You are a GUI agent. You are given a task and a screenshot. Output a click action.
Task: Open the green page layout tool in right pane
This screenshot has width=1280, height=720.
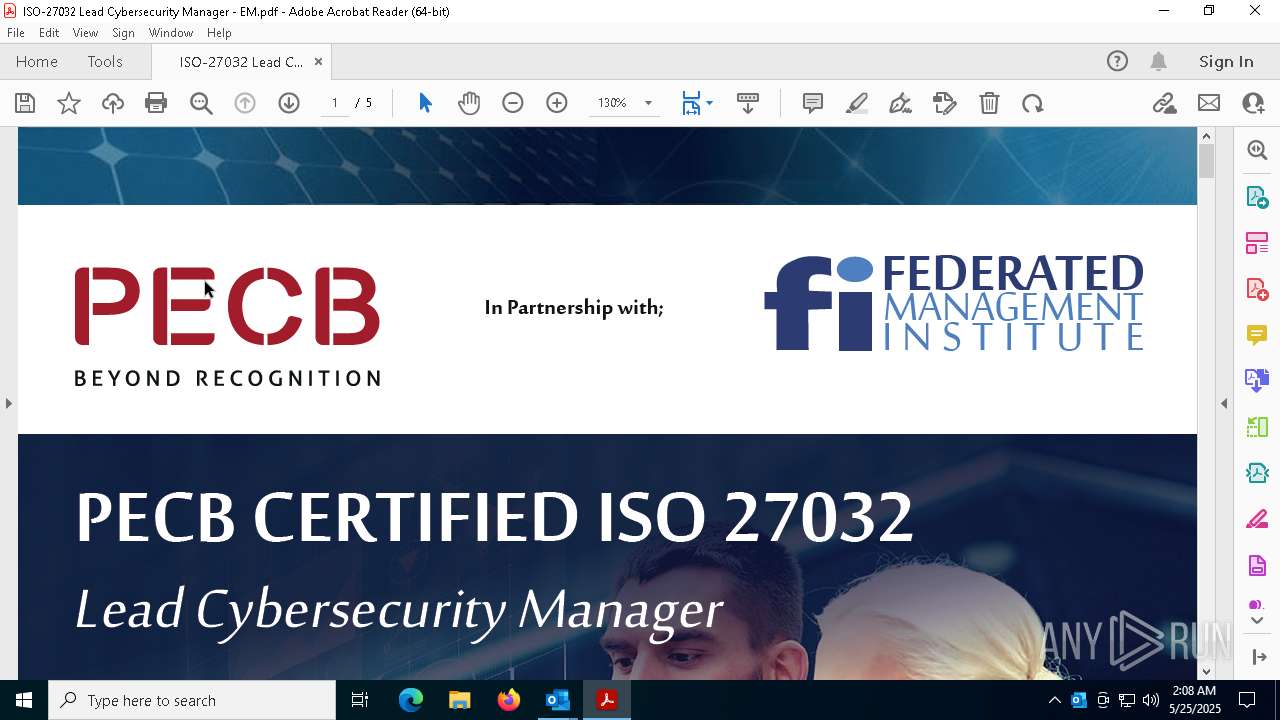pyautogui.click(x=1257, y=427)
